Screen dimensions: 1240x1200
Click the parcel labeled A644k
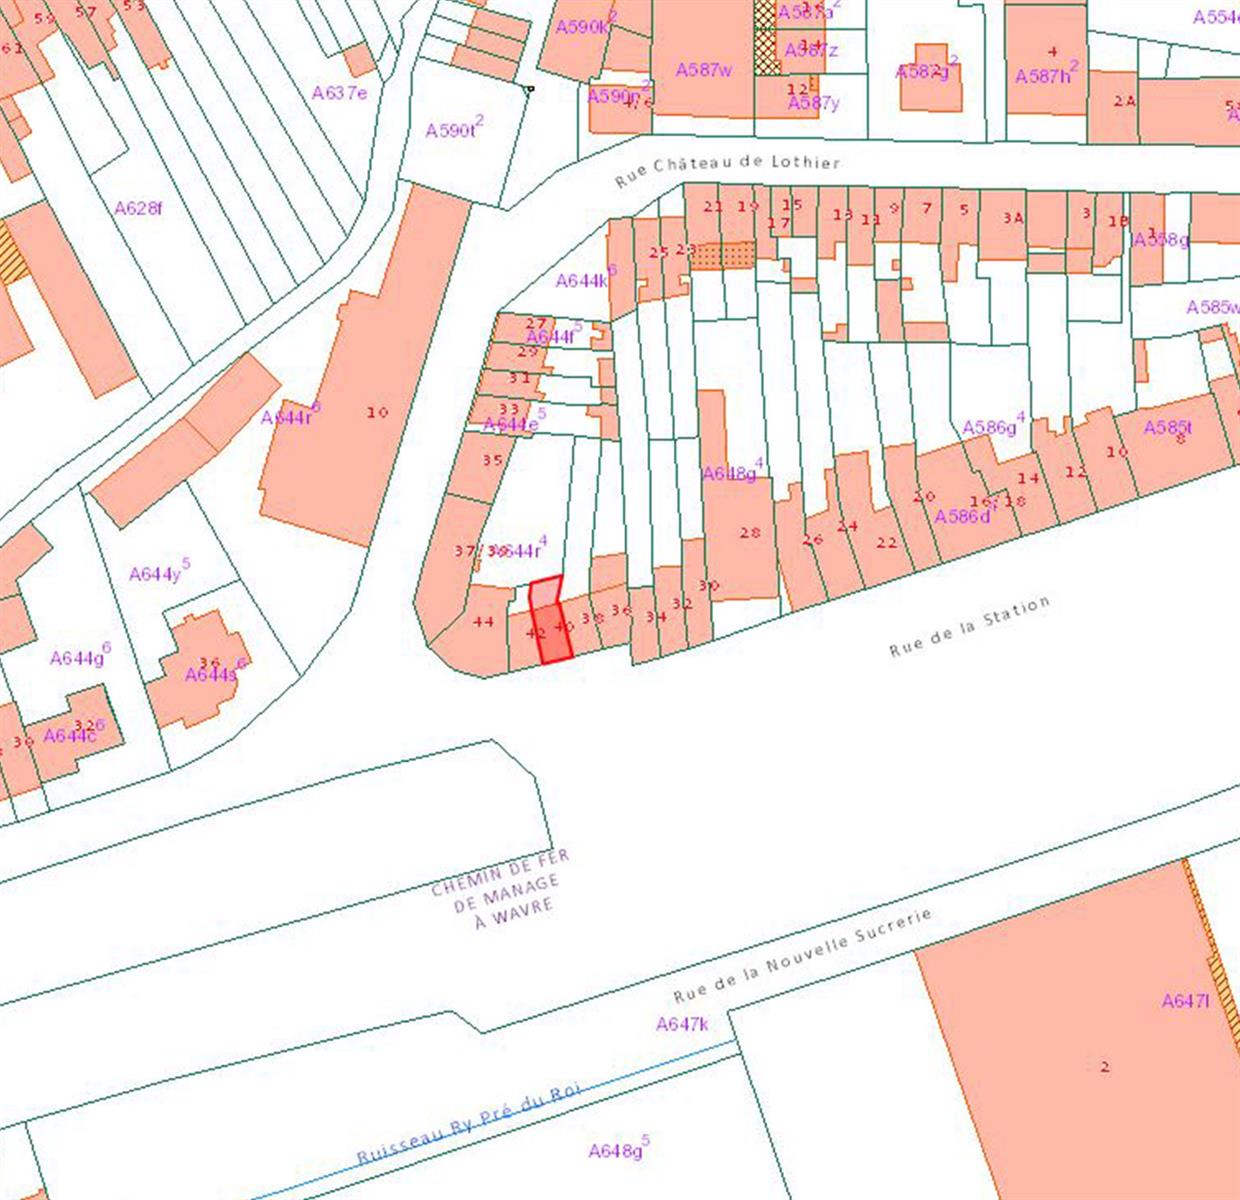582,281
